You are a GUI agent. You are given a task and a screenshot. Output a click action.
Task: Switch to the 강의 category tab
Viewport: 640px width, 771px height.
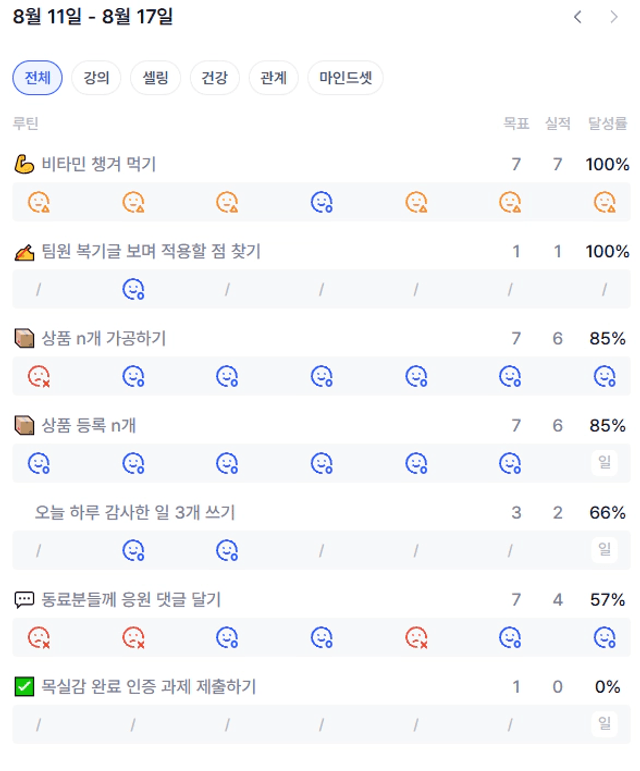click(x=96, y=78)
